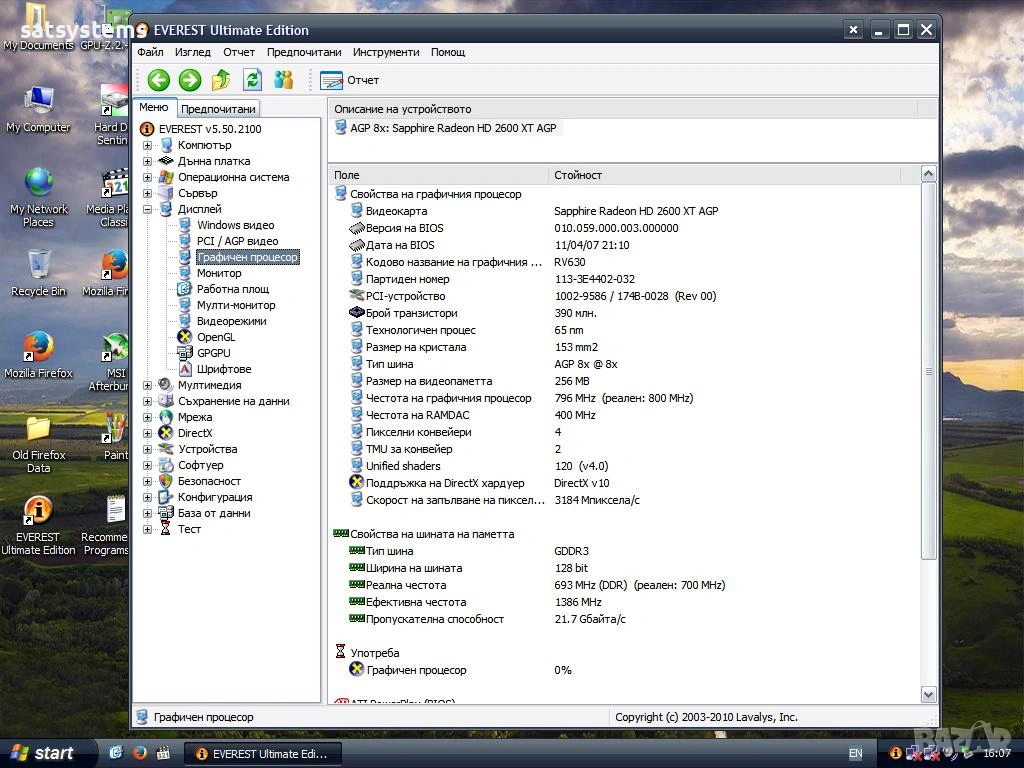Click the details list scrollbar down arrow
Screen dimensions: 1024x768
click(x=928, y=694)
